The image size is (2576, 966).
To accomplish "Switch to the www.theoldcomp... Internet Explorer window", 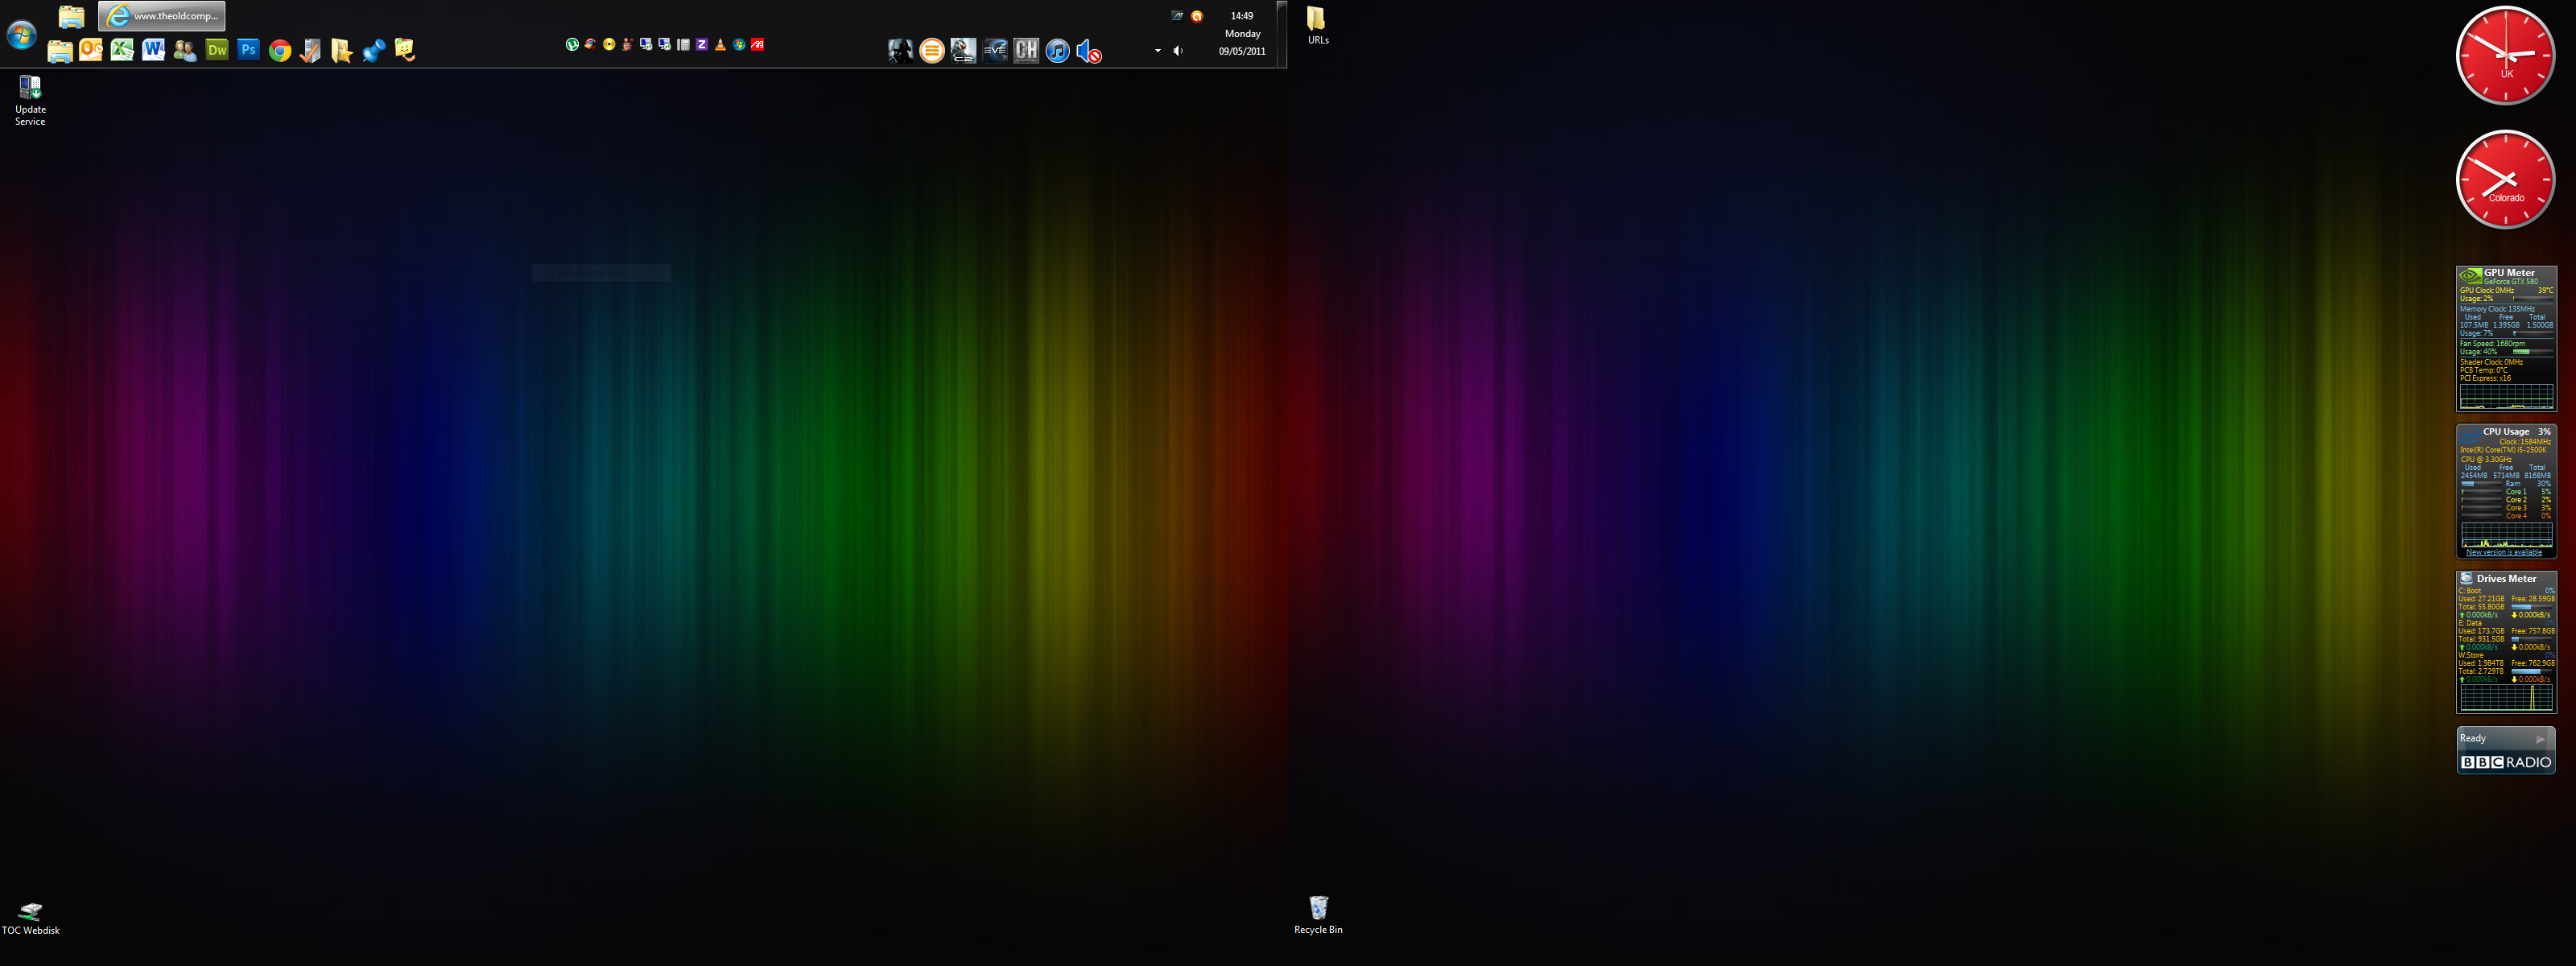I will 162,16.
